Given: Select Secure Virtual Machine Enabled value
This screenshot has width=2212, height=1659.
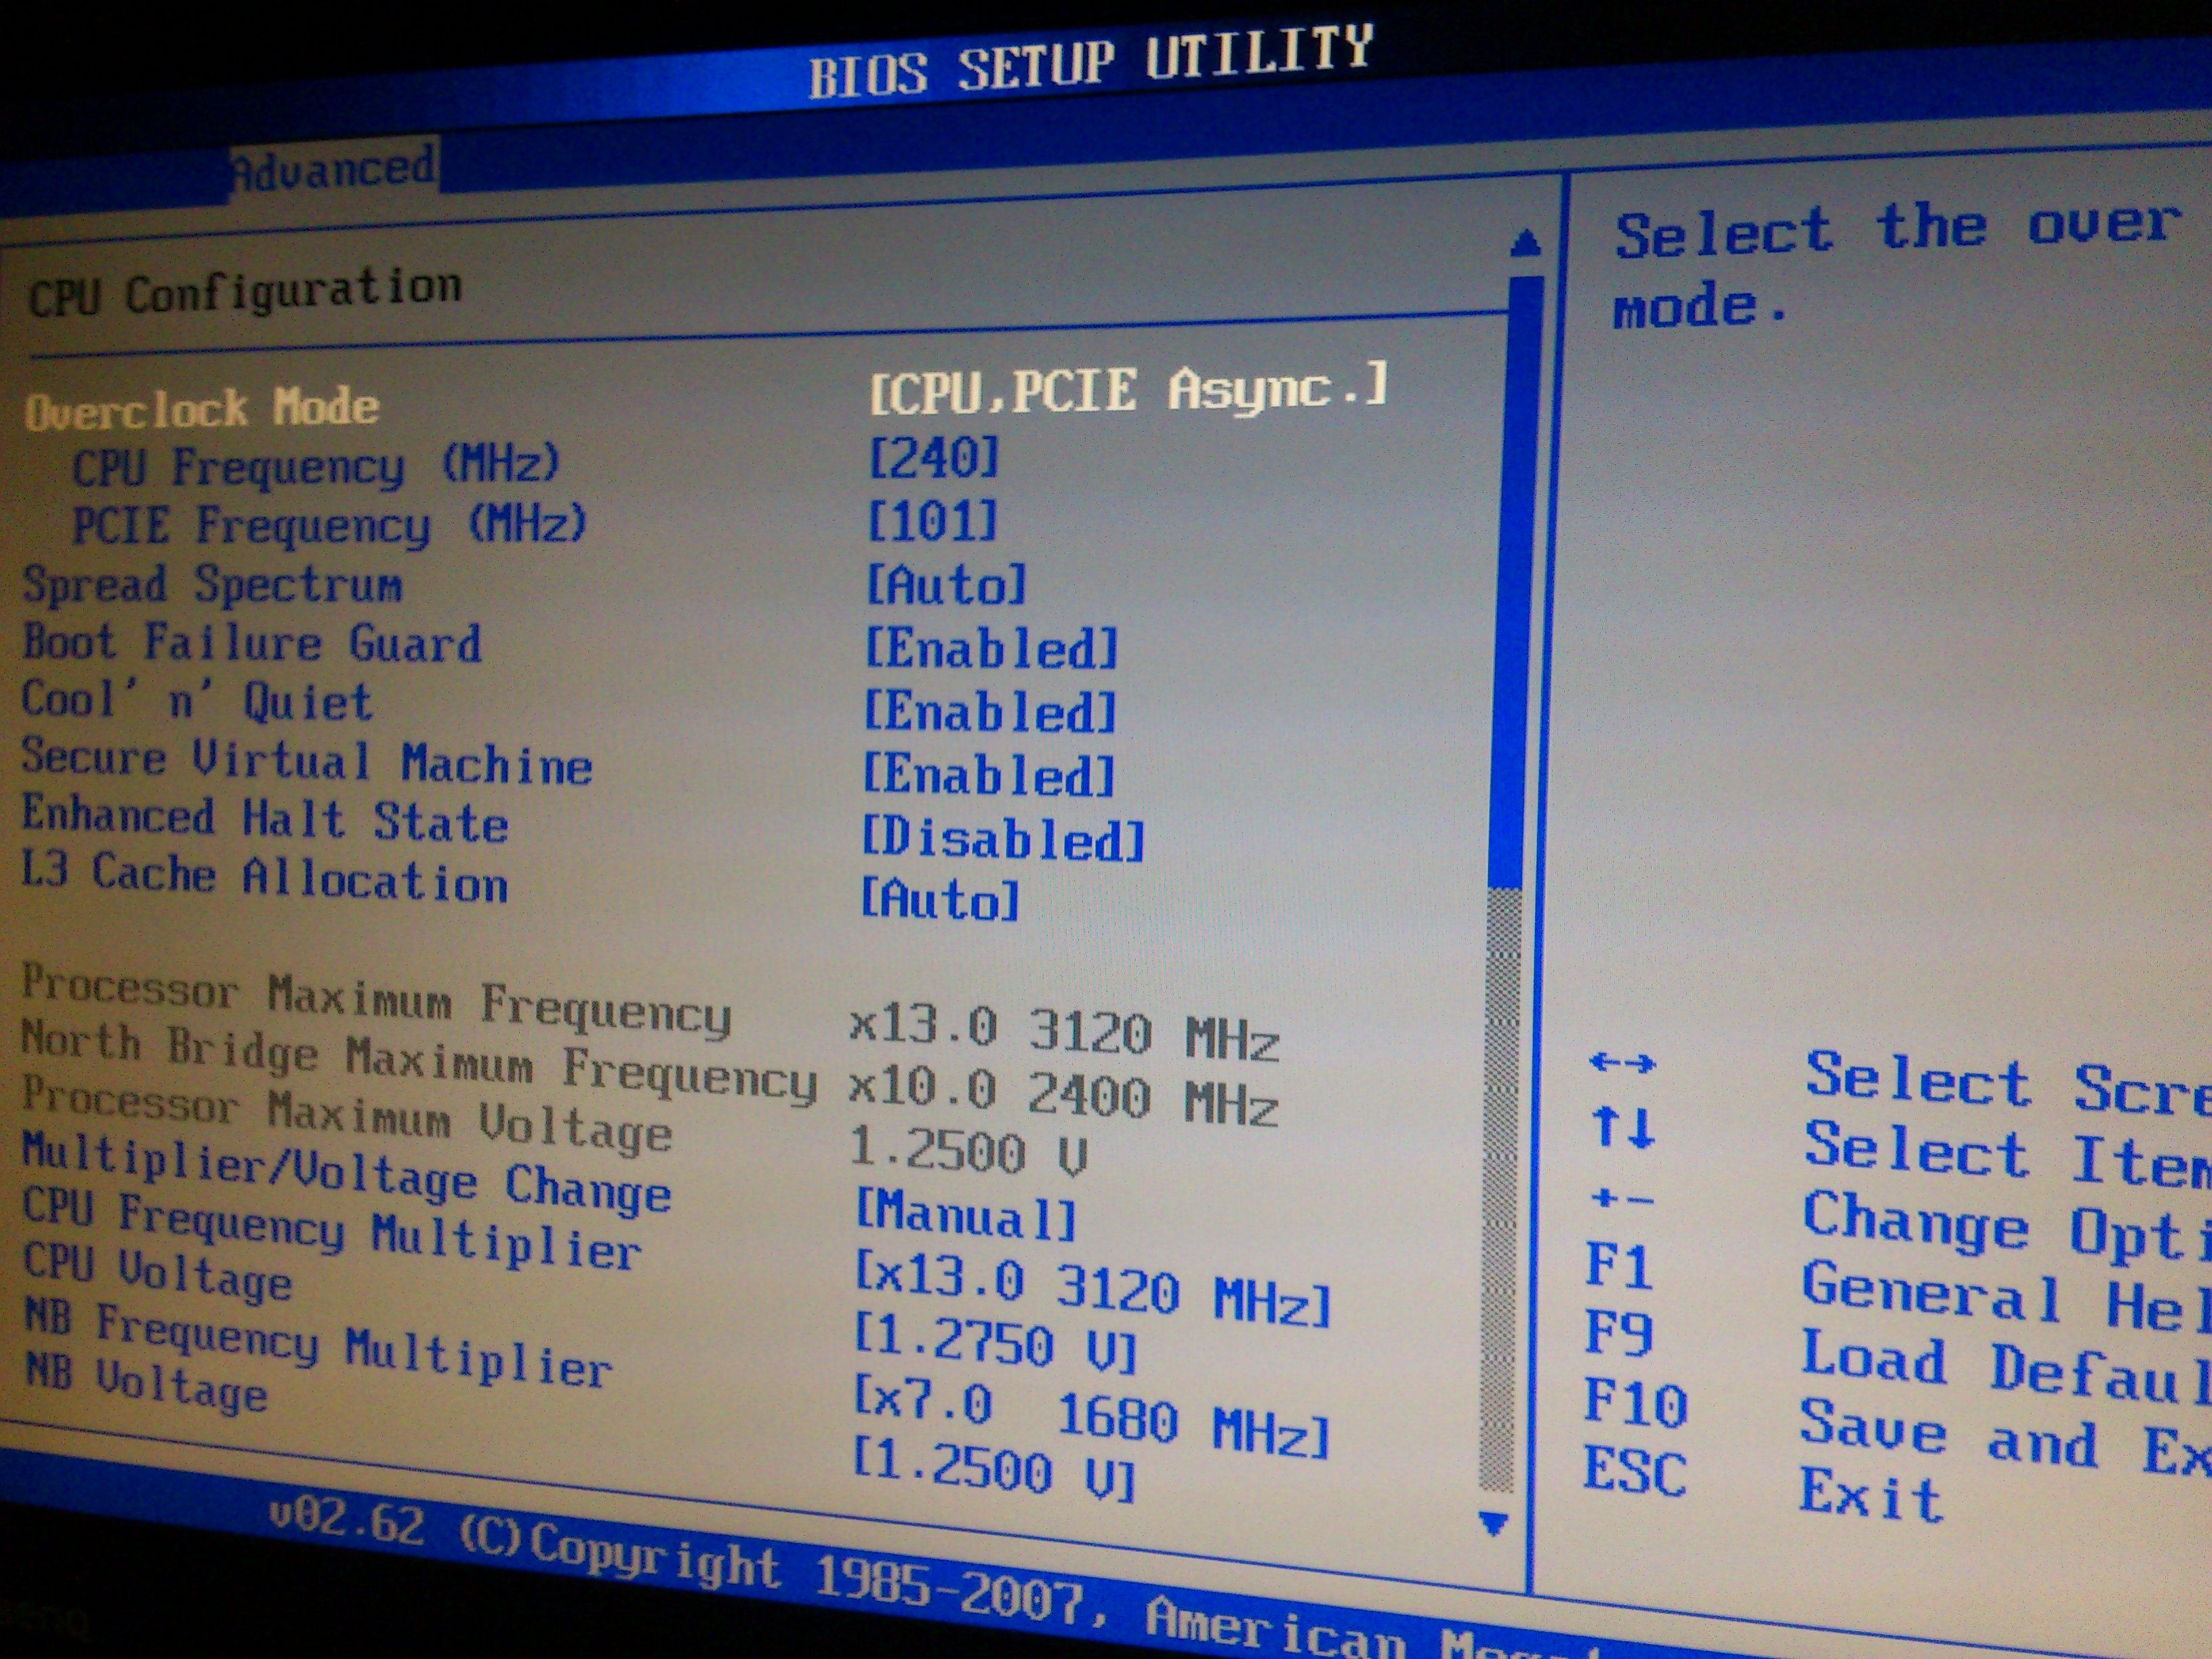Looking at the screenshot, I should 988,776.
